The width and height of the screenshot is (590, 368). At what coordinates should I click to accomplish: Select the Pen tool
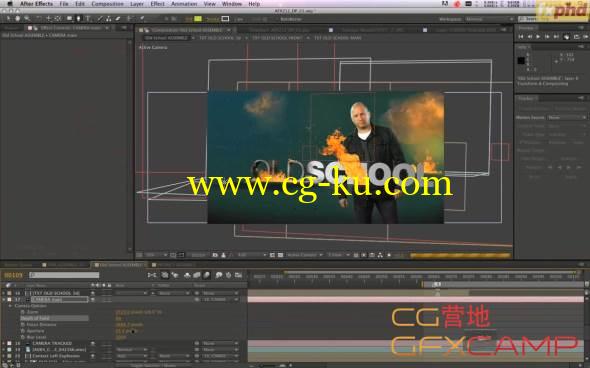click(78, 18)
